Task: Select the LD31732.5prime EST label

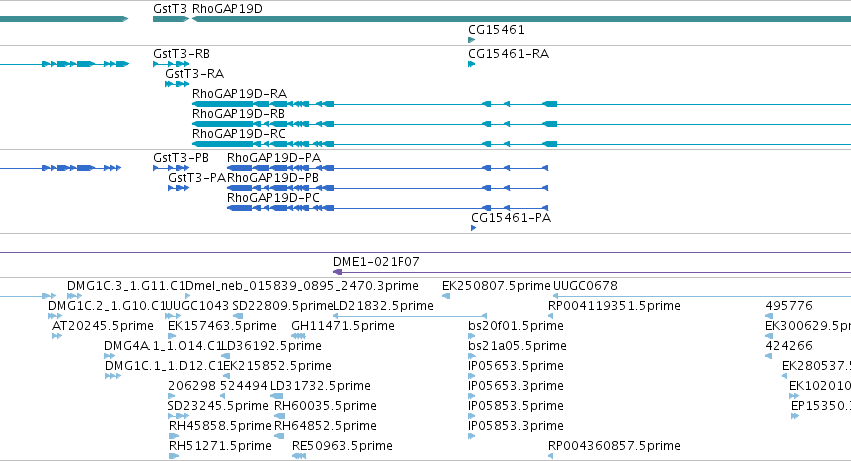Action: click(x=320, y=387)
